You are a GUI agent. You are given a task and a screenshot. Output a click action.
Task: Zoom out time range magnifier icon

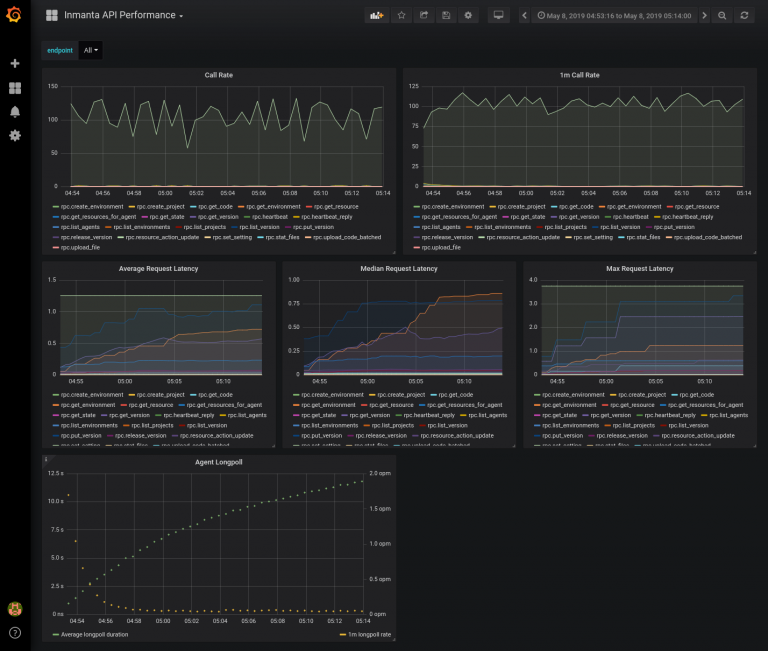722,16
